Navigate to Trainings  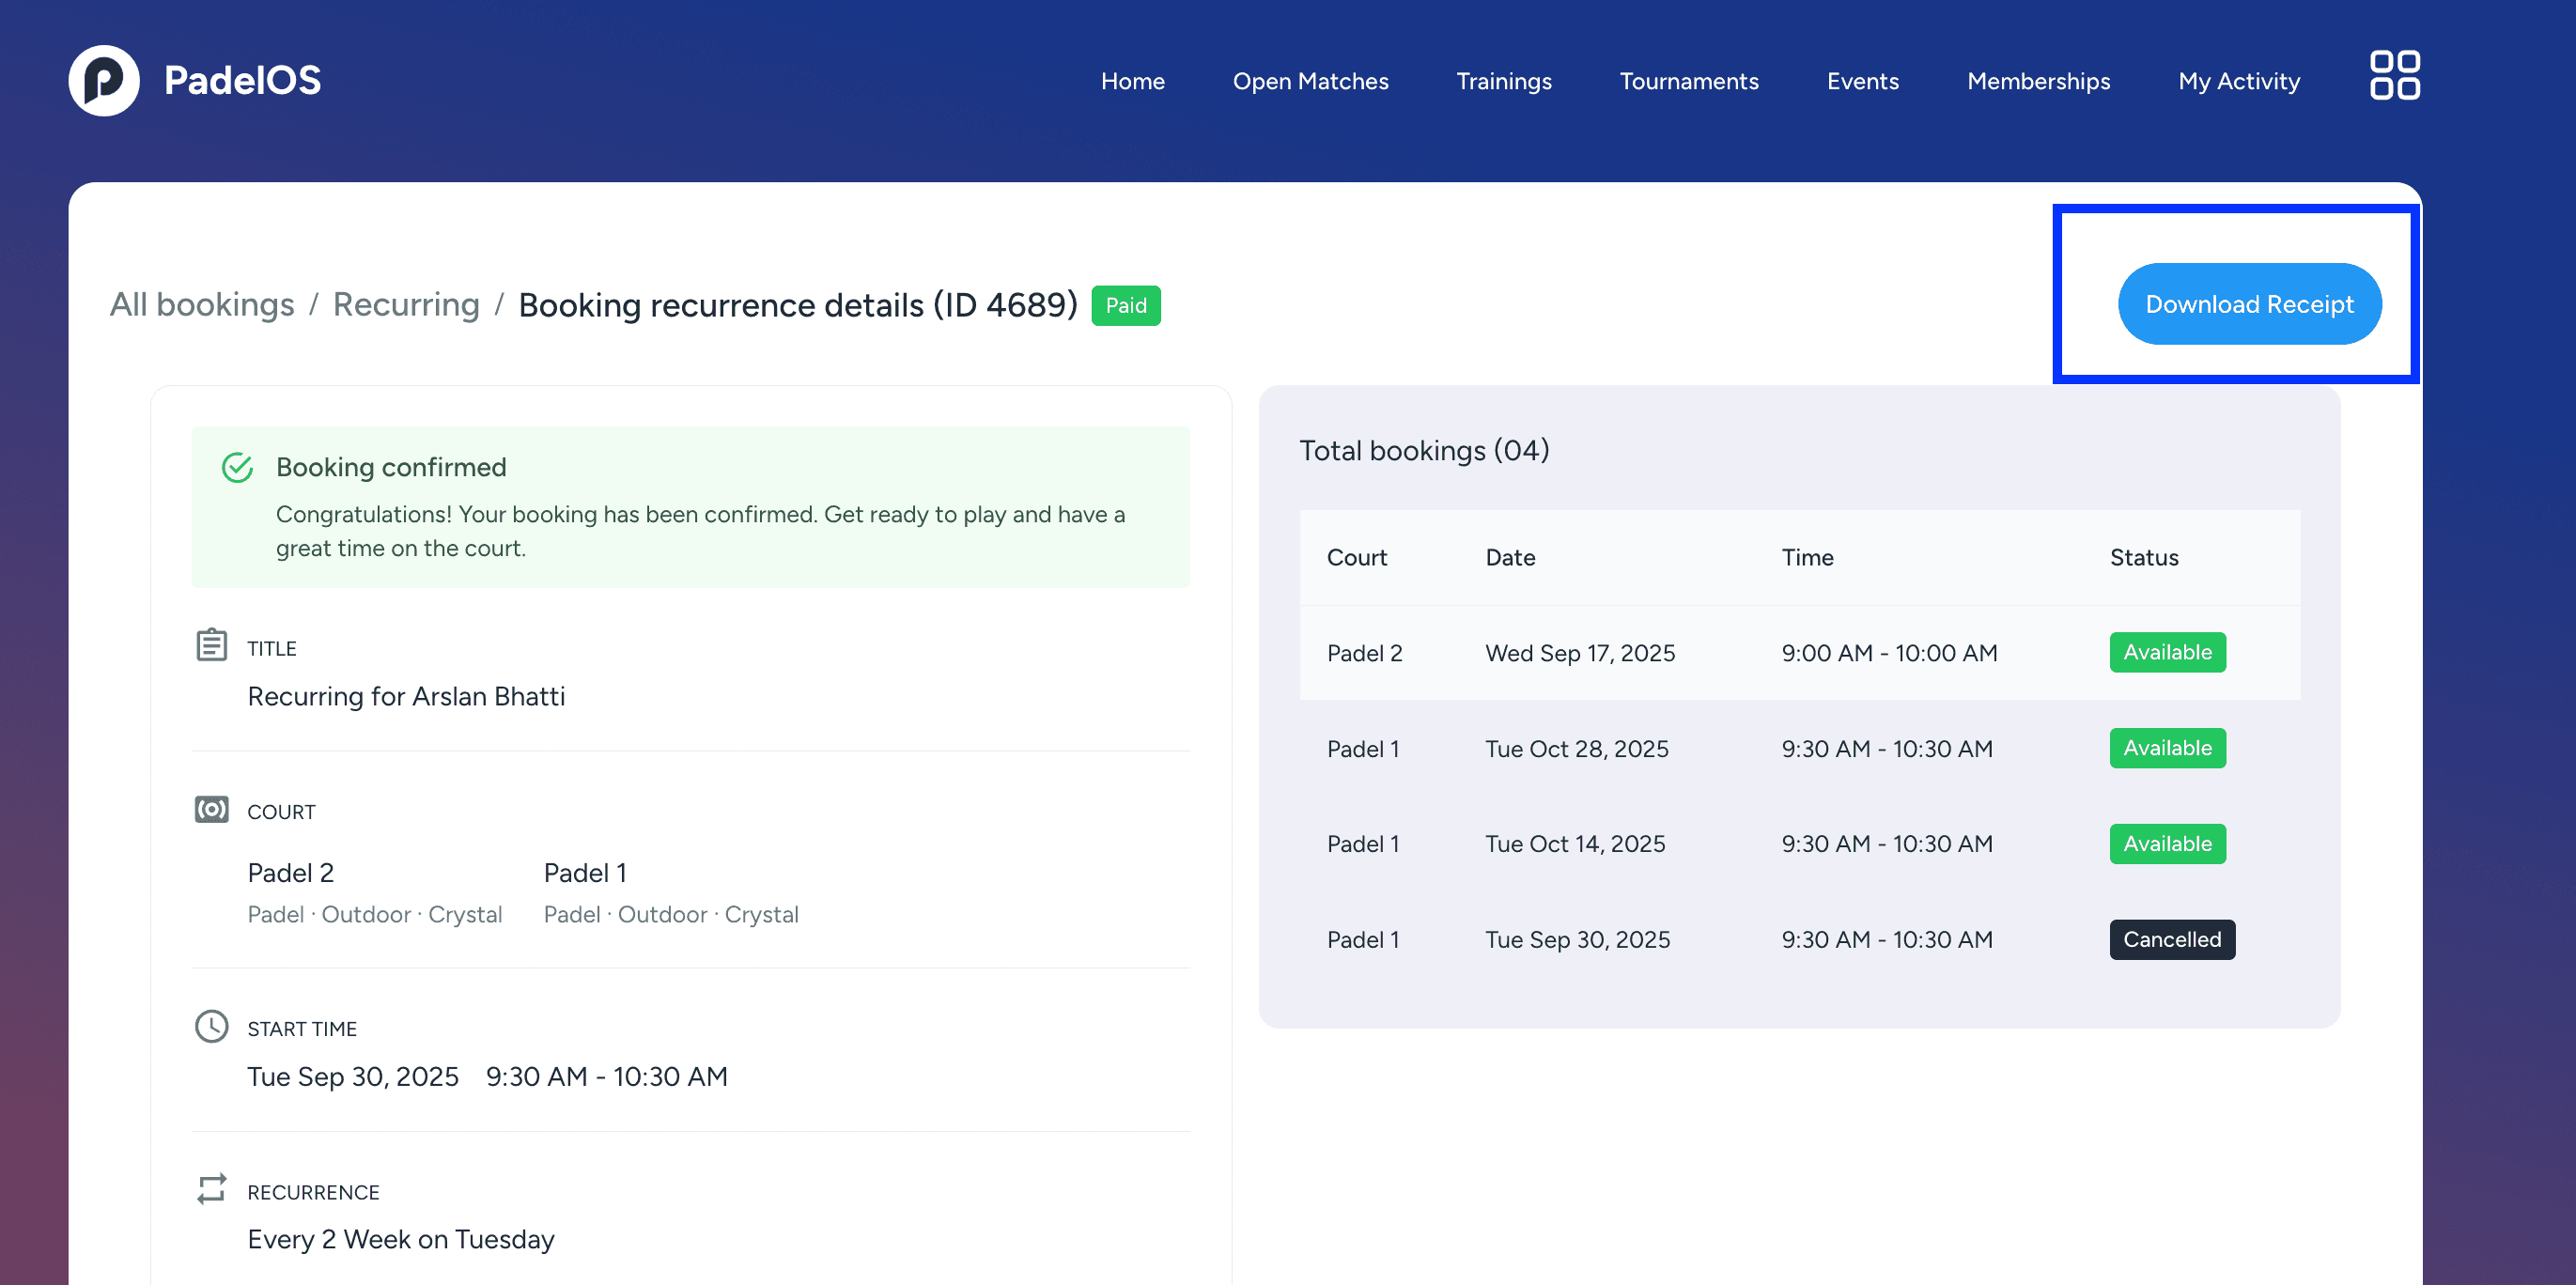1503,81
